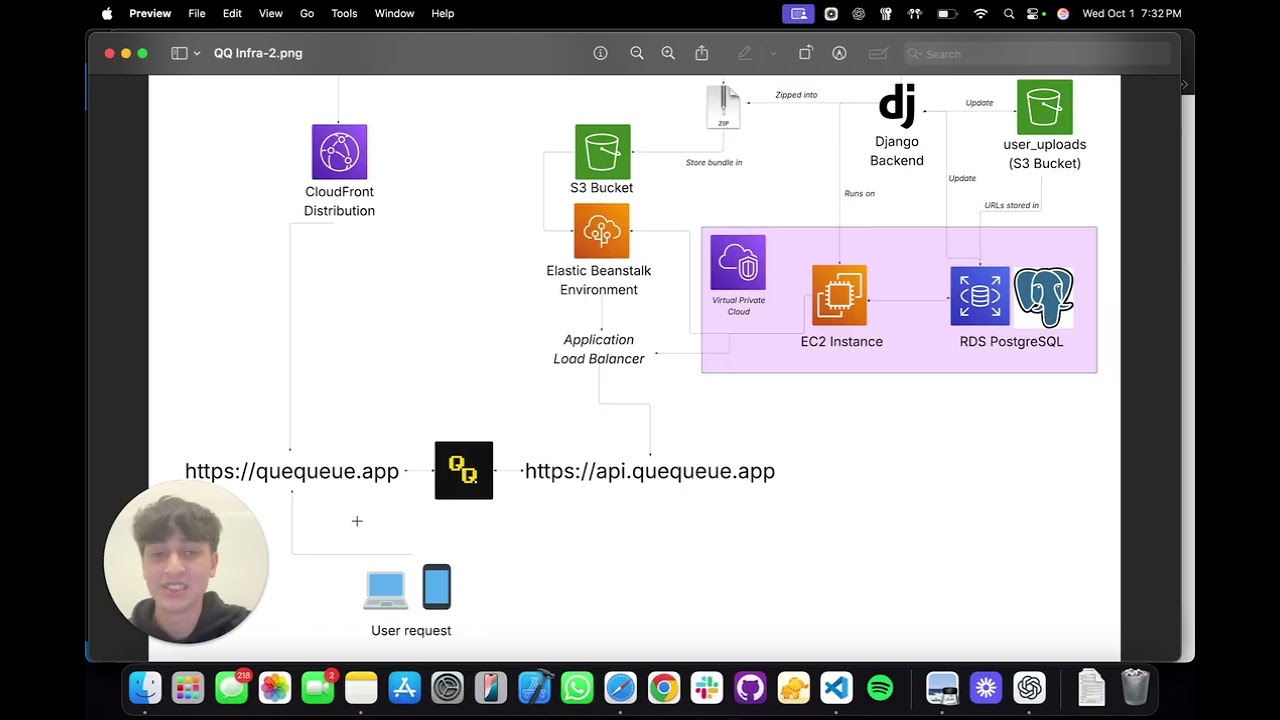This screenshot has height=720, width=1280.
Task: Click the Form Filling toolbar icon
Action: tap(878, 53)
